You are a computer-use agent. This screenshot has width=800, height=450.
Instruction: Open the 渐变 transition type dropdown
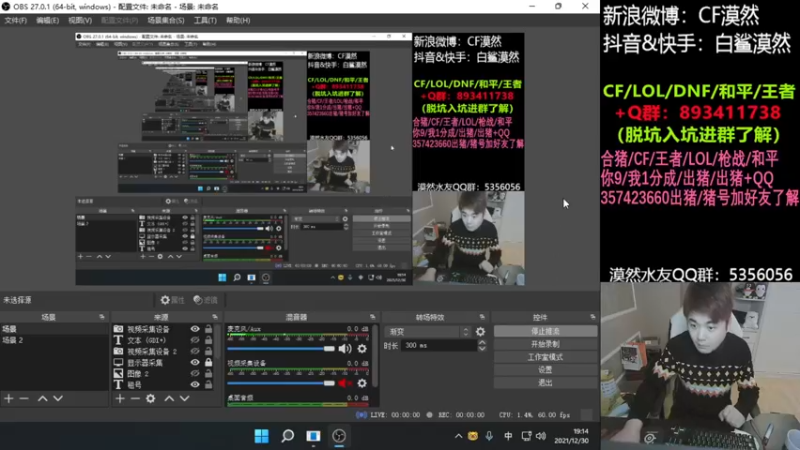(428, 332)
